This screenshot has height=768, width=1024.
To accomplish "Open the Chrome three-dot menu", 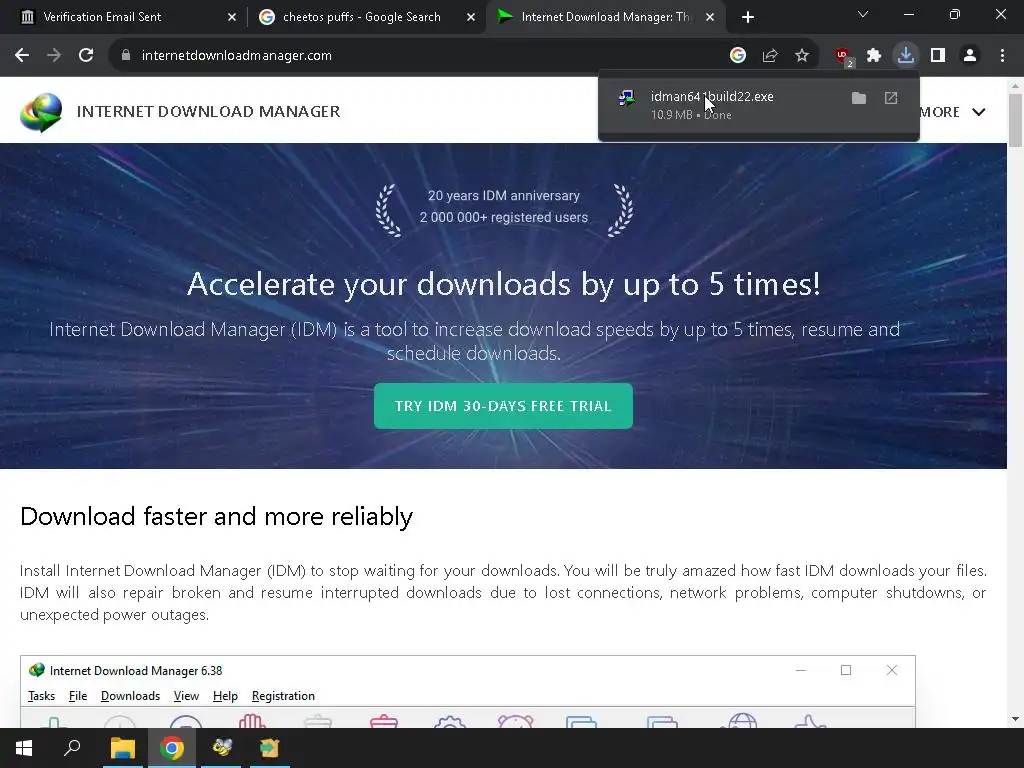I will tap(1002, 56).
